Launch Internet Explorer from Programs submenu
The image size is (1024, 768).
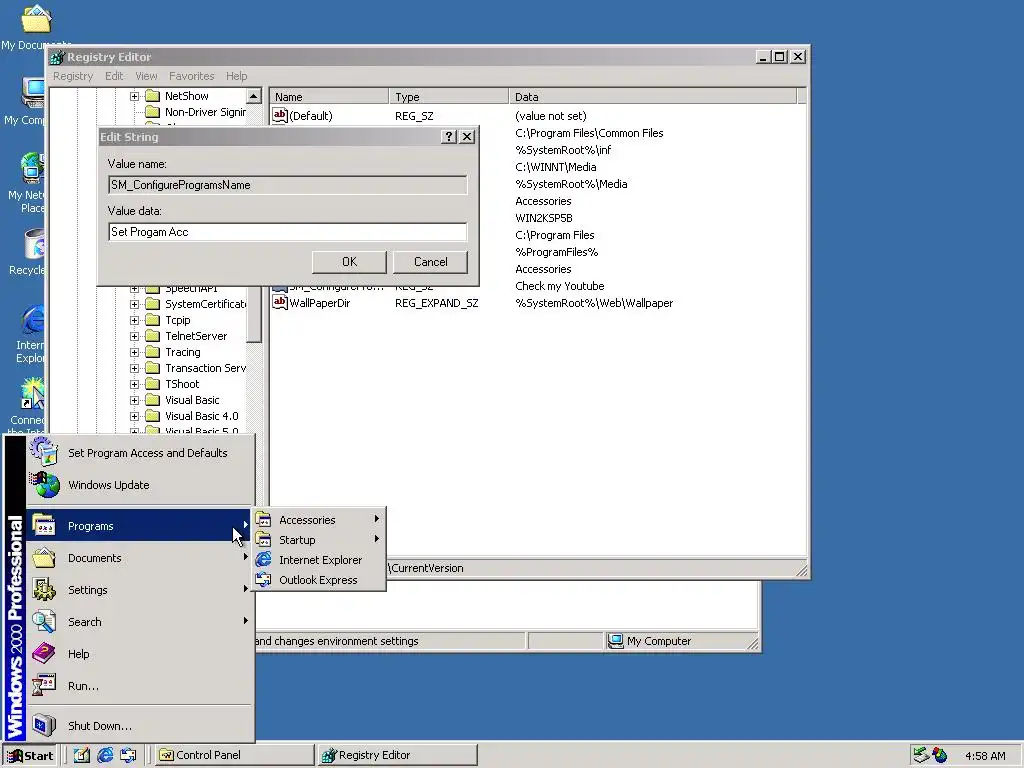pyautogui.click(x=263, y=560)
